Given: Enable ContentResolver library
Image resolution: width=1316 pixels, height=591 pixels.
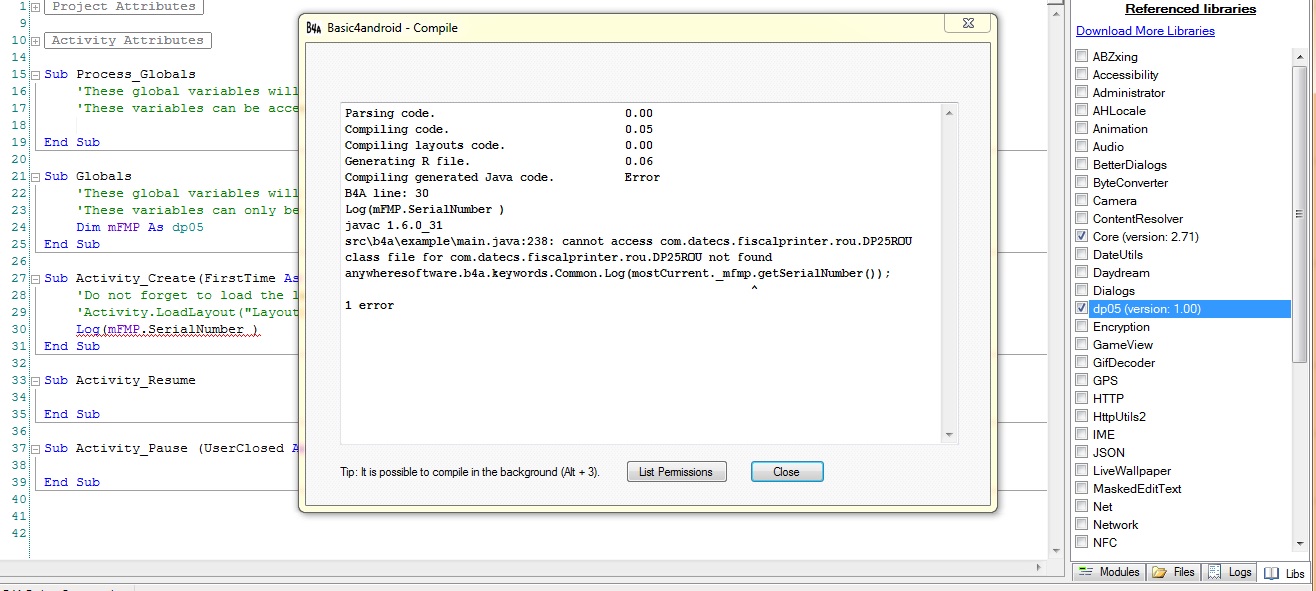Looking at the screenshot, I should 1082,219.
